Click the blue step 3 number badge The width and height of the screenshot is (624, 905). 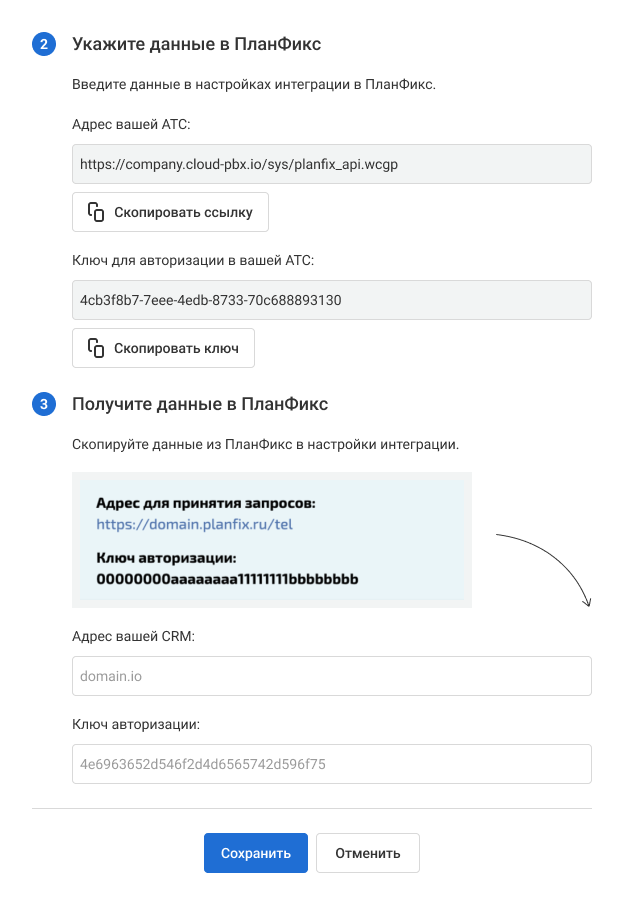point(44,404)
